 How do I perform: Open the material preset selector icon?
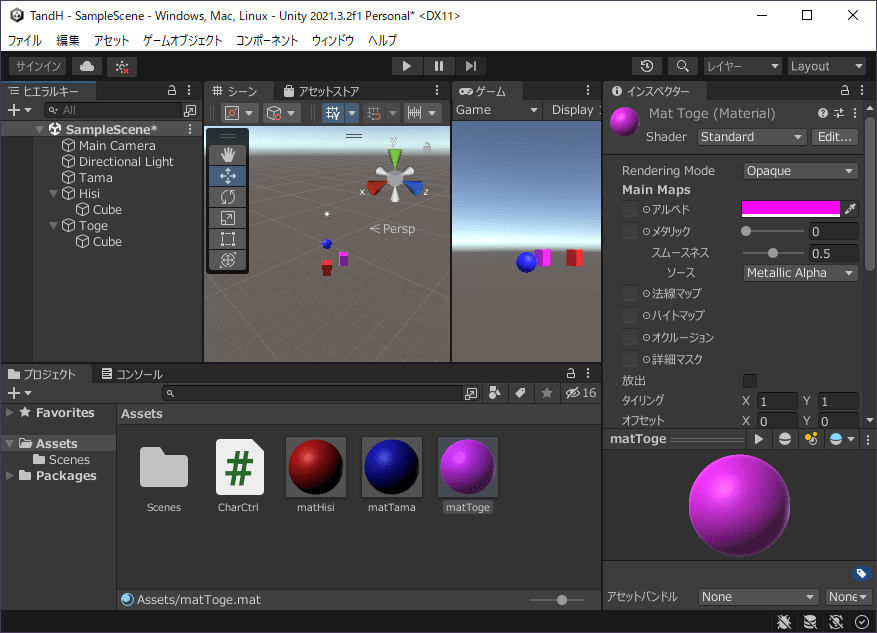point(838,114)
